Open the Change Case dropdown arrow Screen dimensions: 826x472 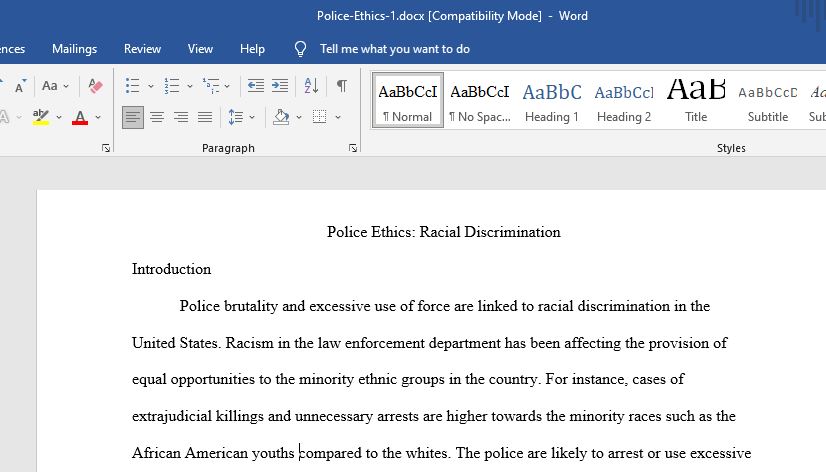[x=66, y=86]
